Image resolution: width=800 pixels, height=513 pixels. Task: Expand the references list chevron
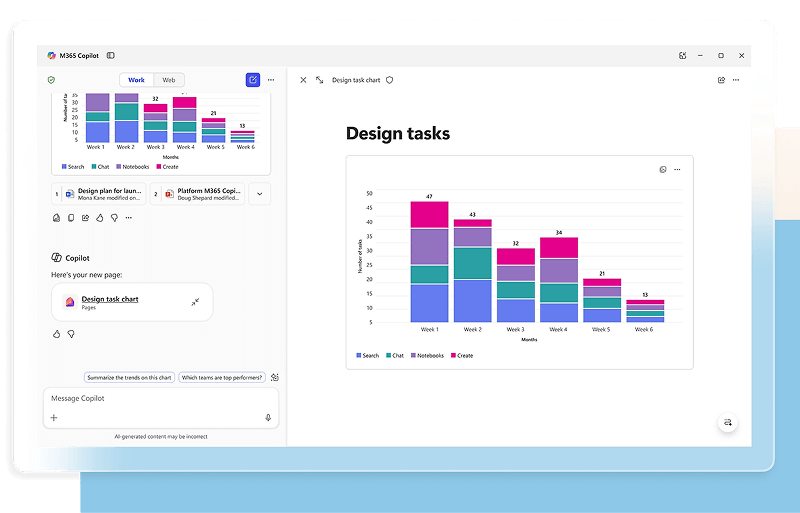tap(259, 194)
